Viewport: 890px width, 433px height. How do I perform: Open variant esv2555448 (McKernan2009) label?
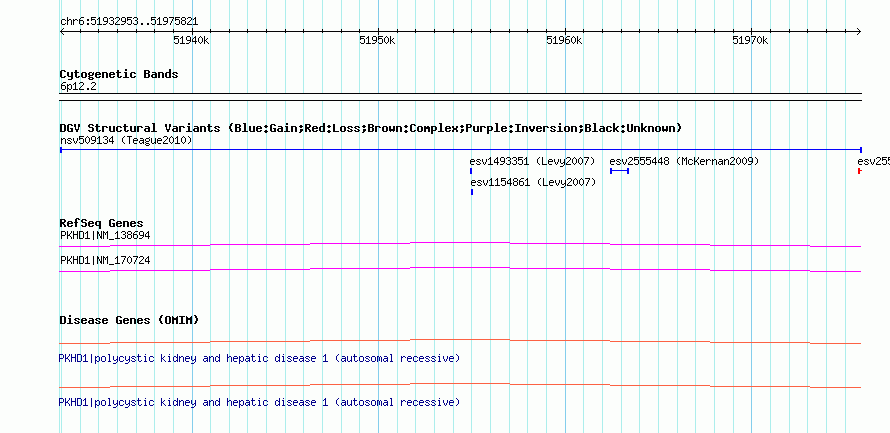(x=684, y=162)
